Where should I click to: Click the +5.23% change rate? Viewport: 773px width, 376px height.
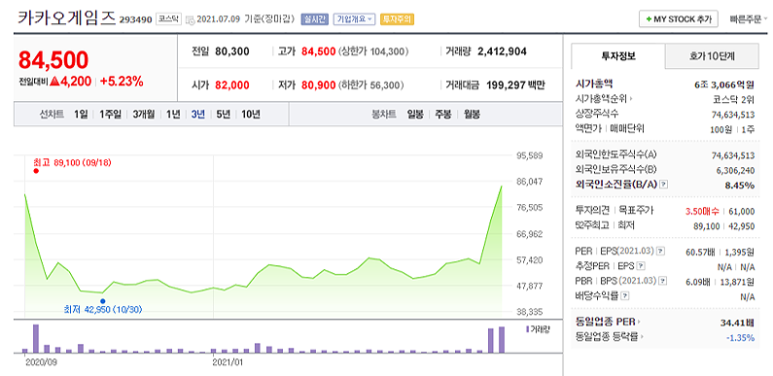pyautogui.click(x=122, y=81)
